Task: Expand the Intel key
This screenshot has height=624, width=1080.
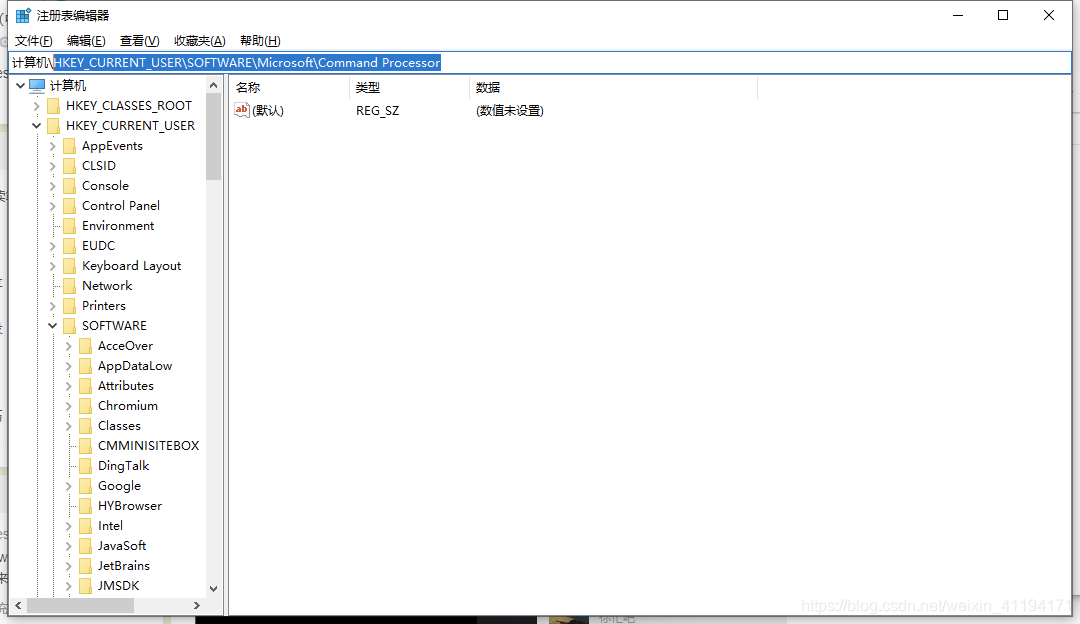Action: pyautogui.click(x=68, y=526)
